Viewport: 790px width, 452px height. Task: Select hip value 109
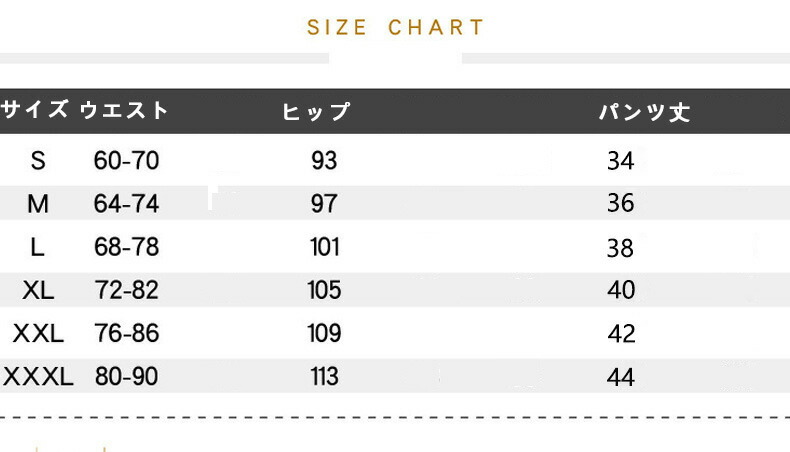(x=324, y=333)
